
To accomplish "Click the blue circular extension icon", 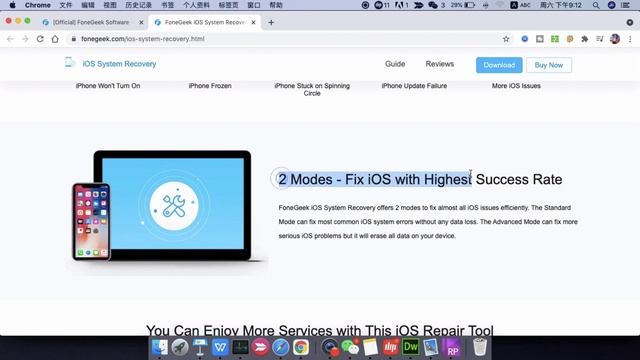I will point(524,39).
